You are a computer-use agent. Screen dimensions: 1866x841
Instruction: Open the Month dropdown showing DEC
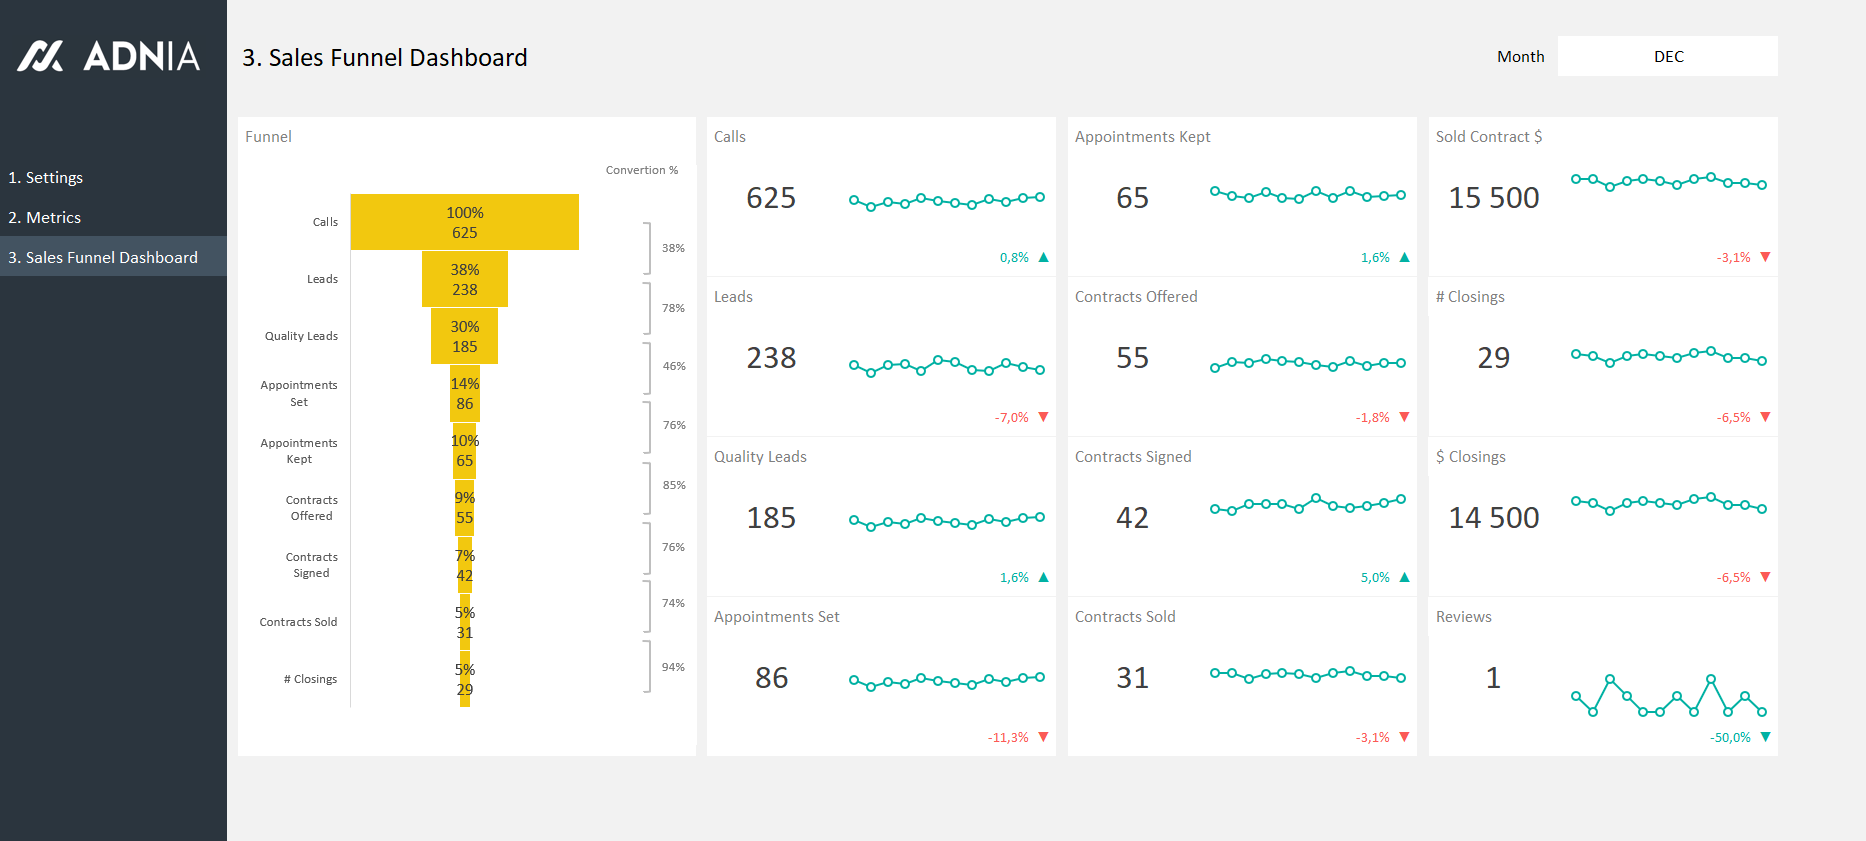[1667, 56]
